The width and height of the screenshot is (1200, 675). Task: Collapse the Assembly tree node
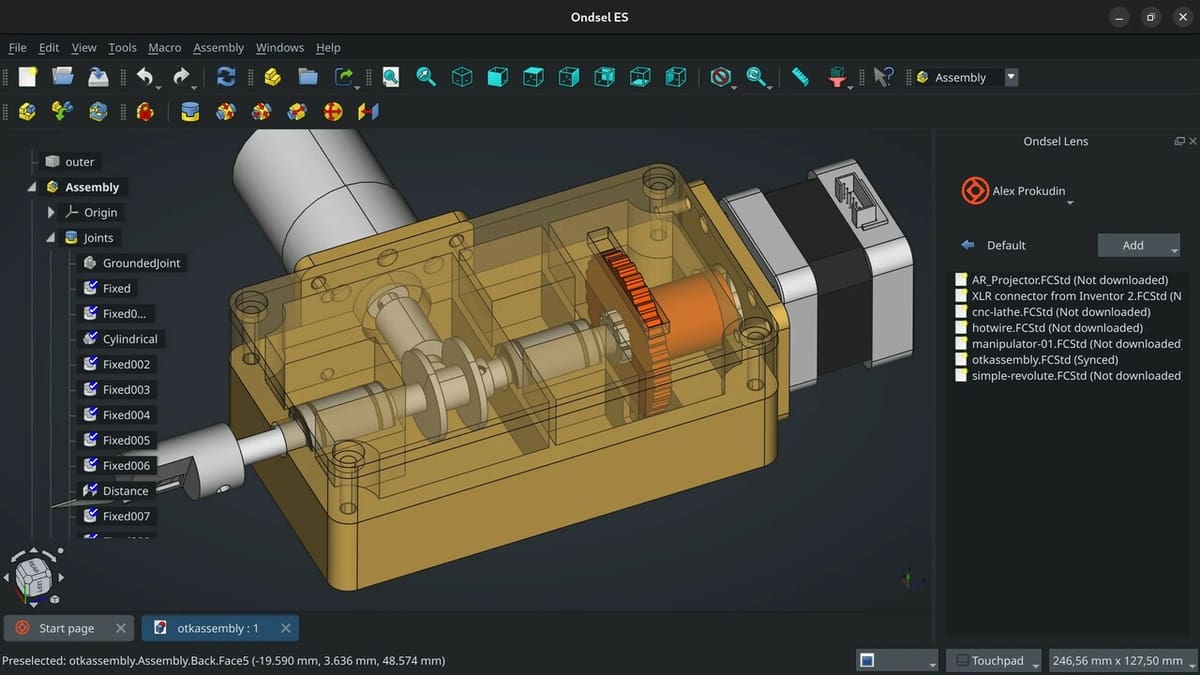coord(32,187)
